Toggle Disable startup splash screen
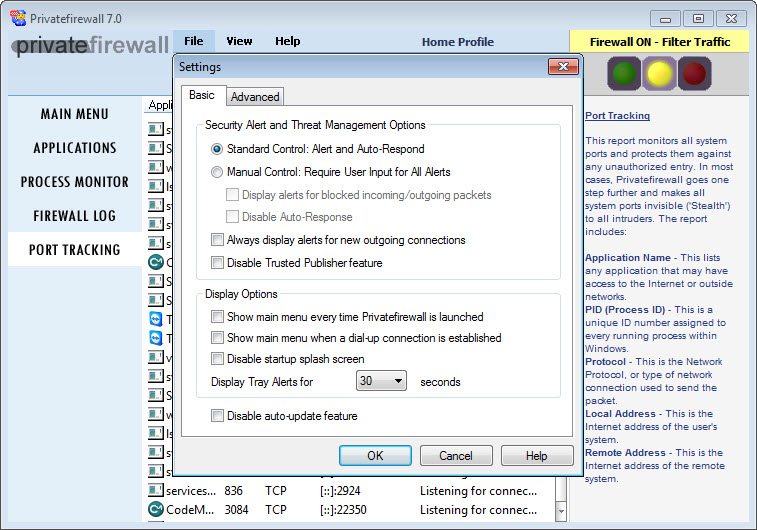 click(217, 359)
